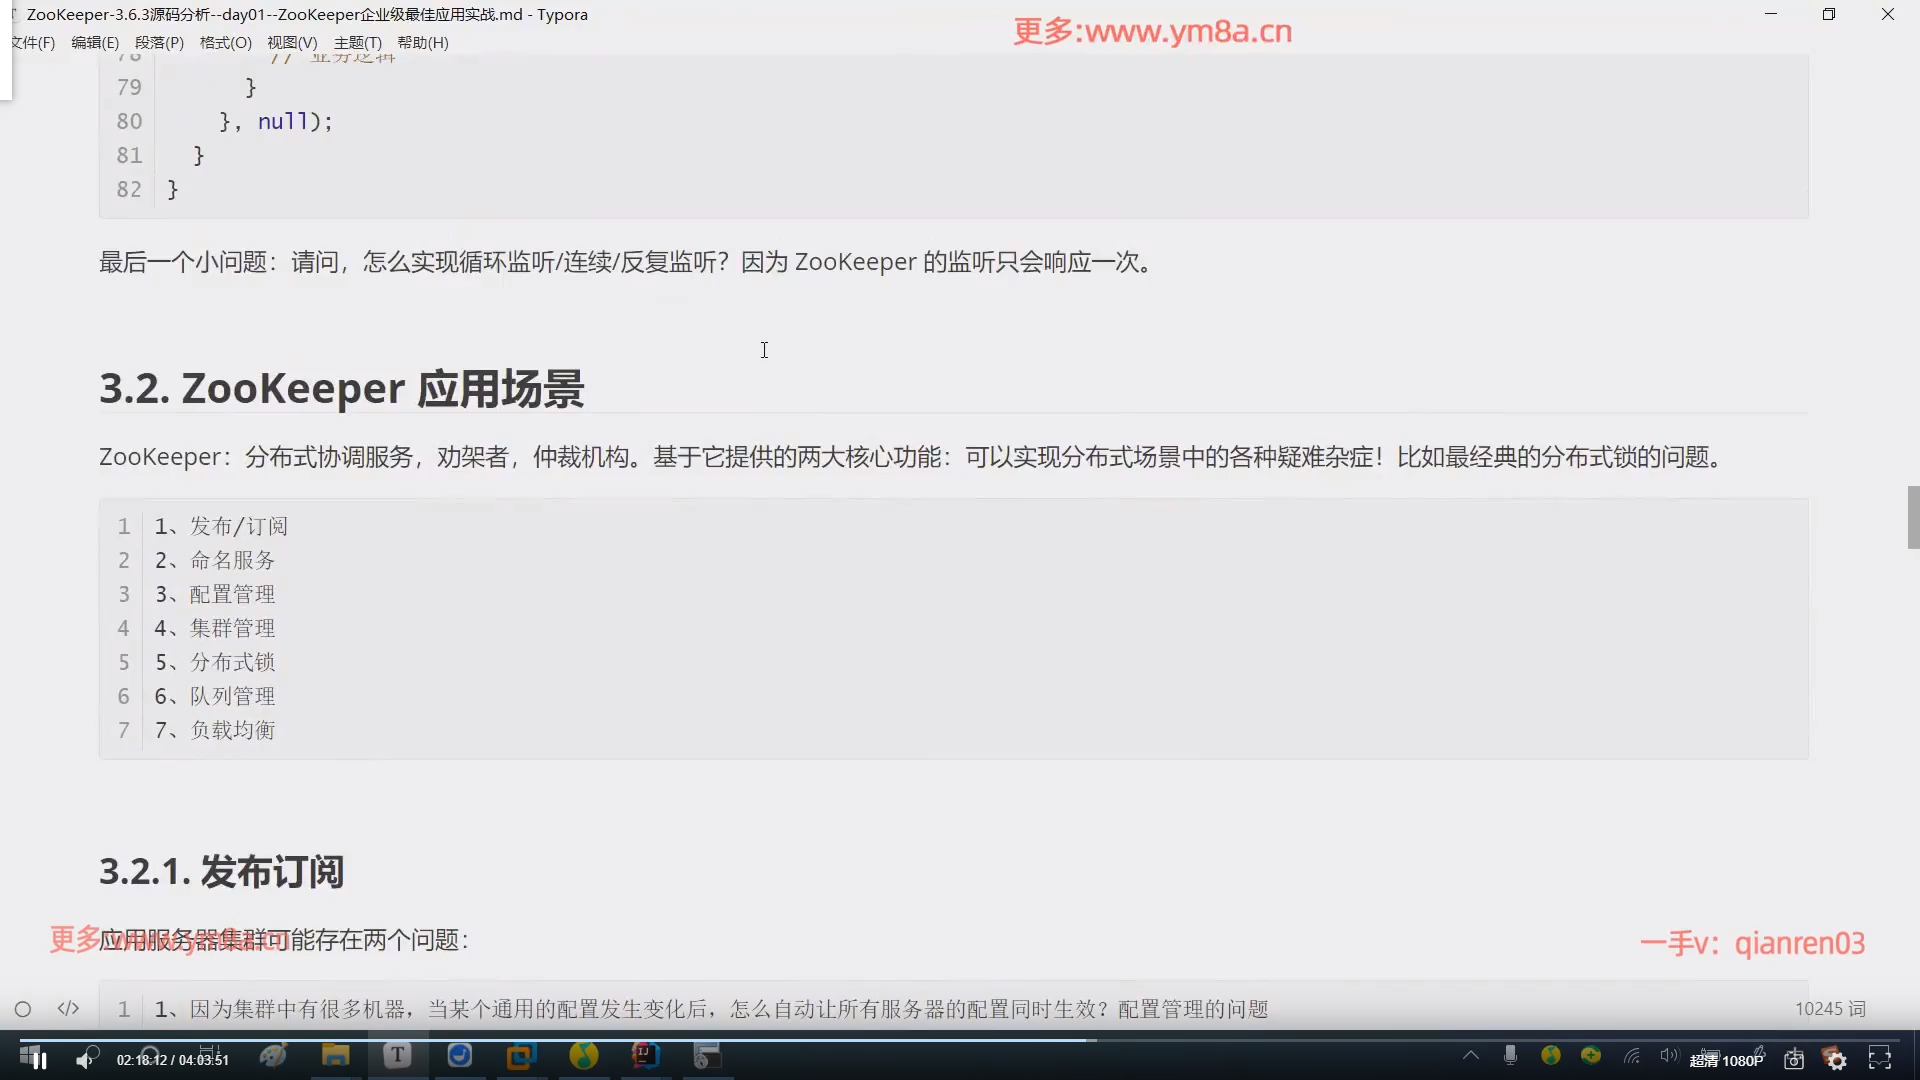
Task: Open File Explorer folder taskbar icon
Action: click(x=335, y=1055)
